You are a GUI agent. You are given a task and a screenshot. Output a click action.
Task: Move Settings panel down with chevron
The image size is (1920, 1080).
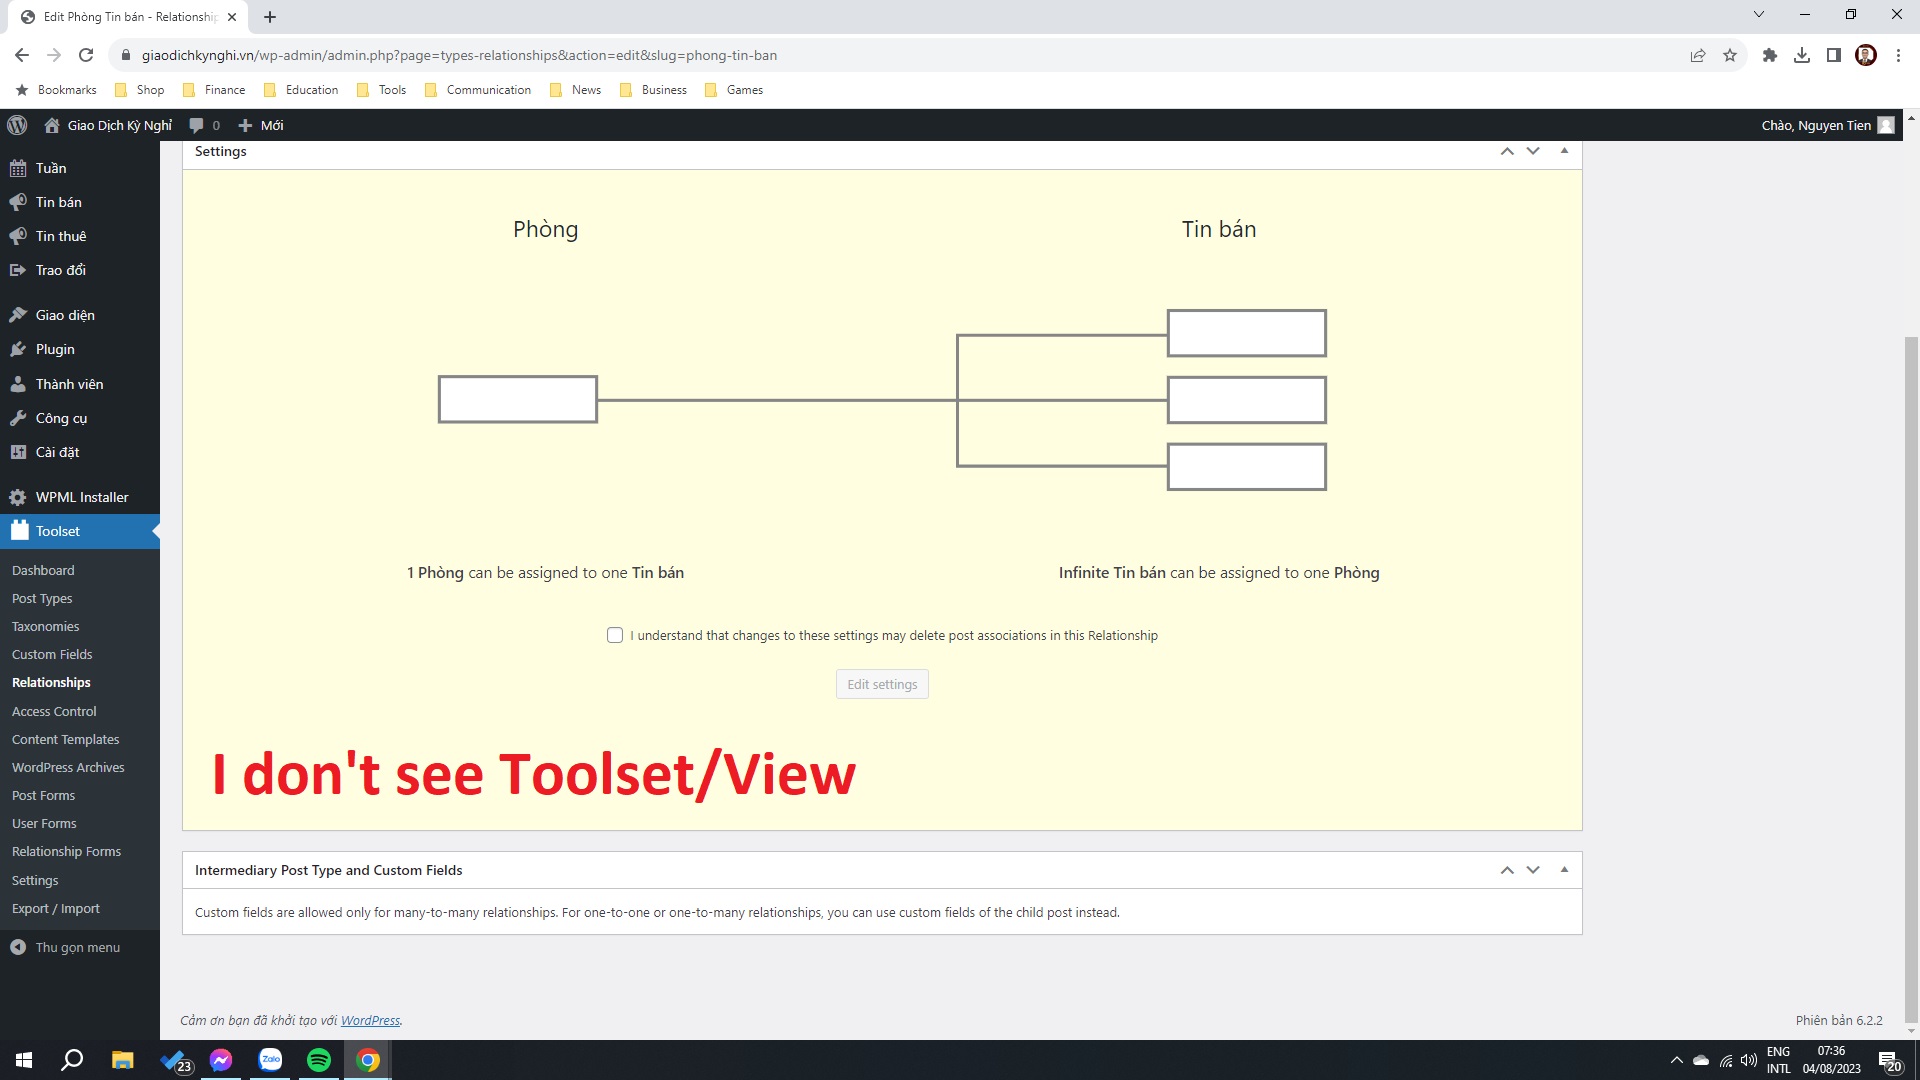tap(1533, 151)
